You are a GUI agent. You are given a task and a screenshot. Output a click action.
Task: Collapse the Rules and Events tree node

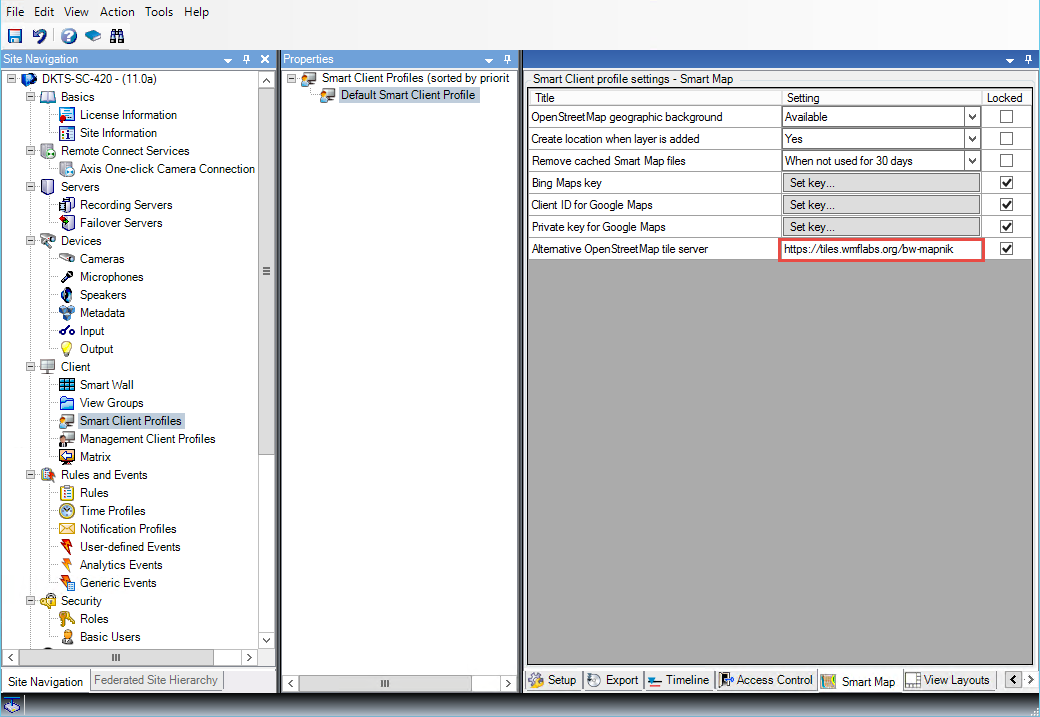(x=31, y=475)
